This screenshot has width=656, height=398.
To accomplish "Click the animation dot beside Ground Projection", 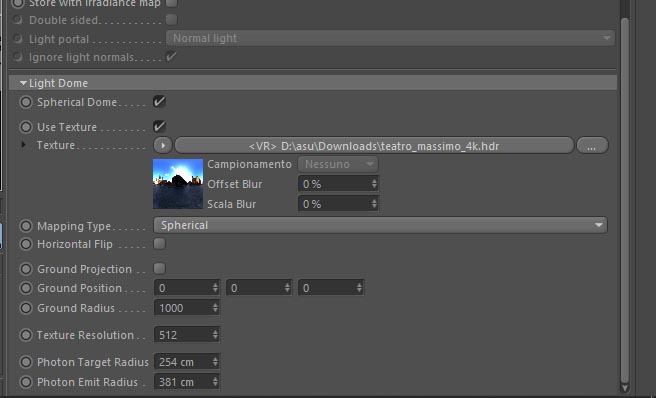I will (x=26, y=269).
